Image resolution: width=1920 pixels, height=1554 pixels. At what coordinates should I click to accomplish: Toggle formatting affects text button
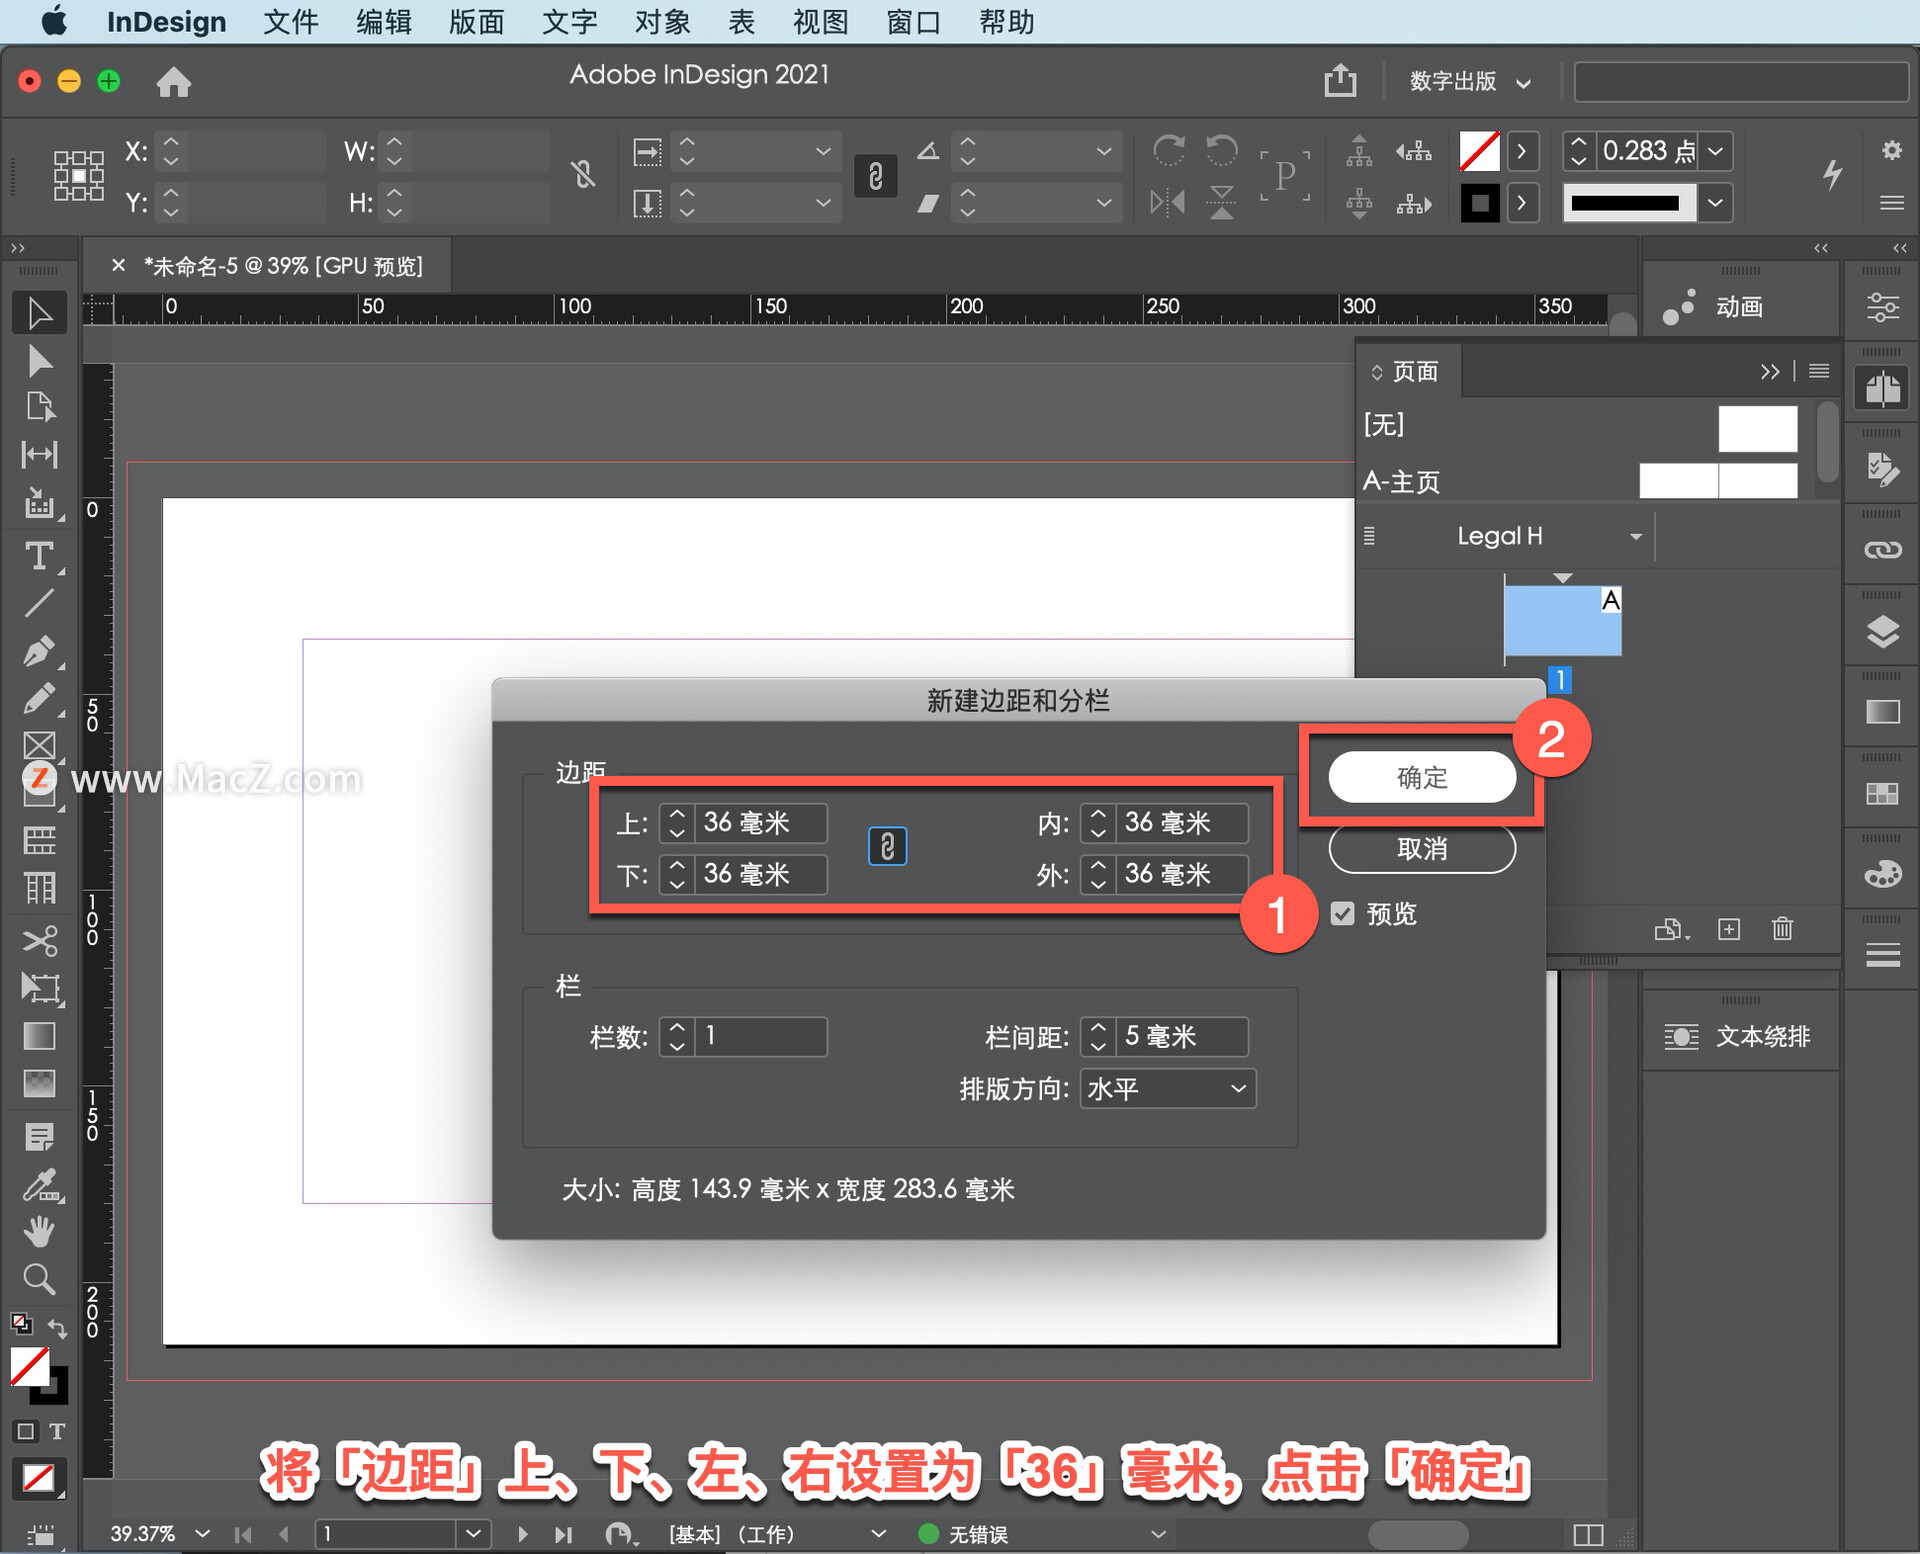click(57, 1431)
